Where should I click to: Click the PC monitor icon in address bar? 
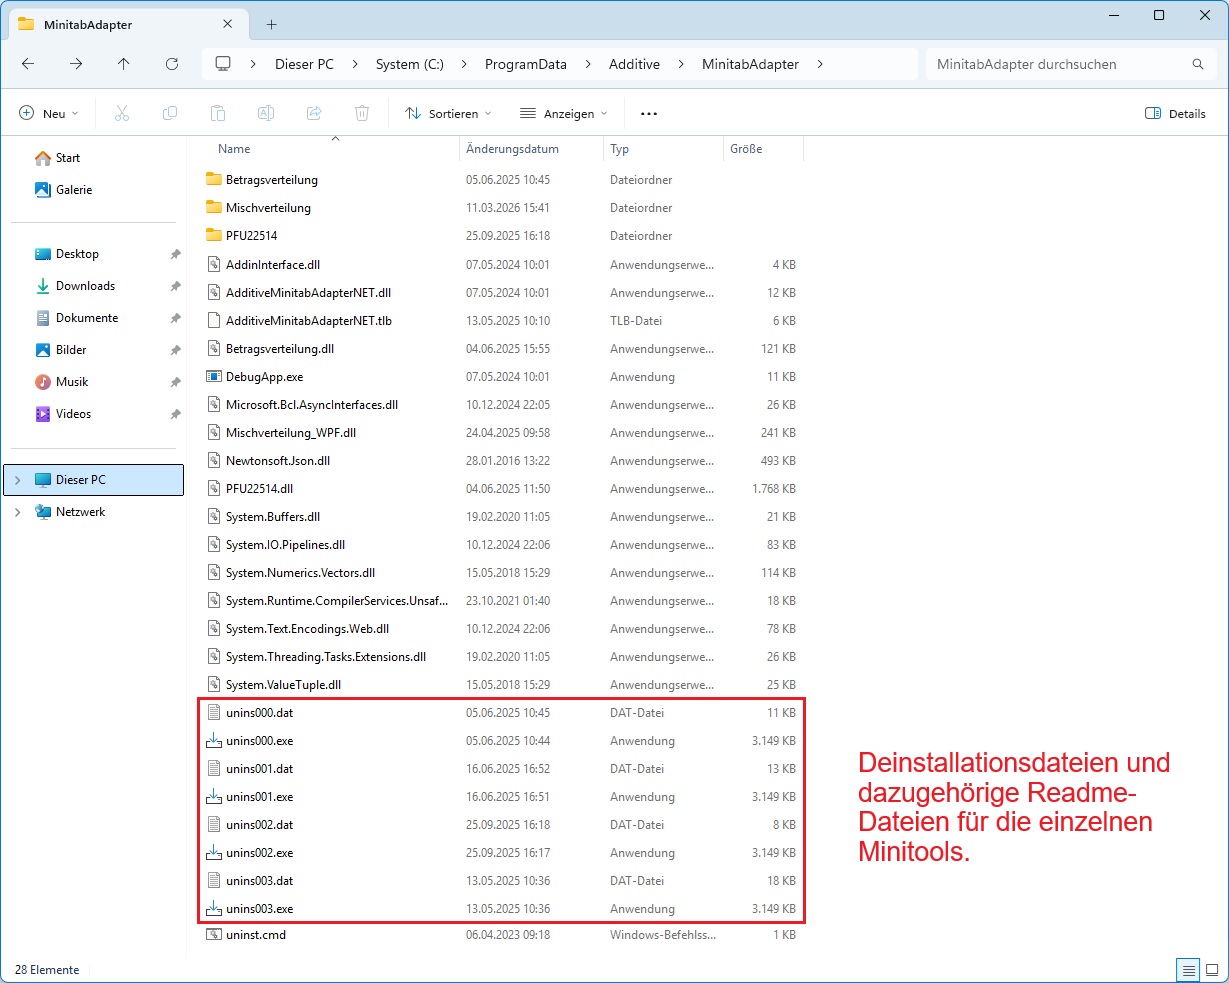pos(223,64)
